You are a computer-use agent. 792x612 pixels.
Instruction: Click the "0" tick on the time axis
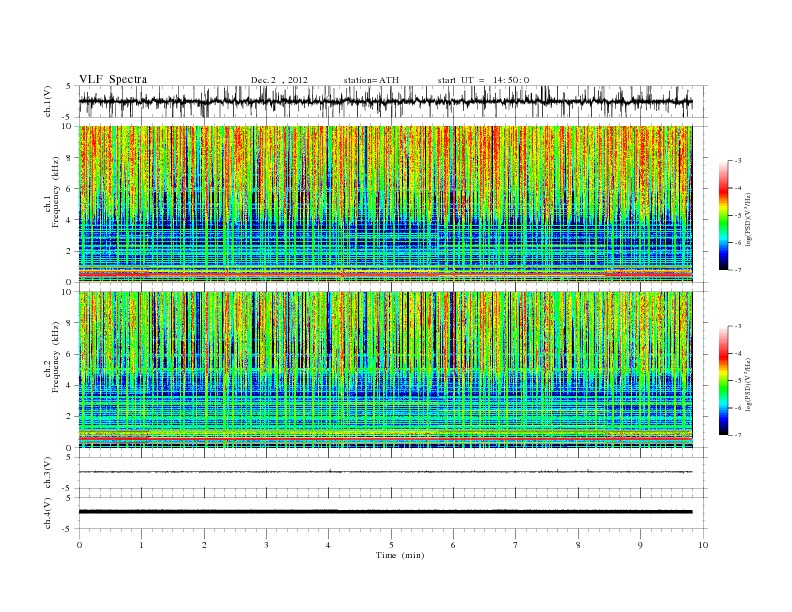(x=79, y=545)
